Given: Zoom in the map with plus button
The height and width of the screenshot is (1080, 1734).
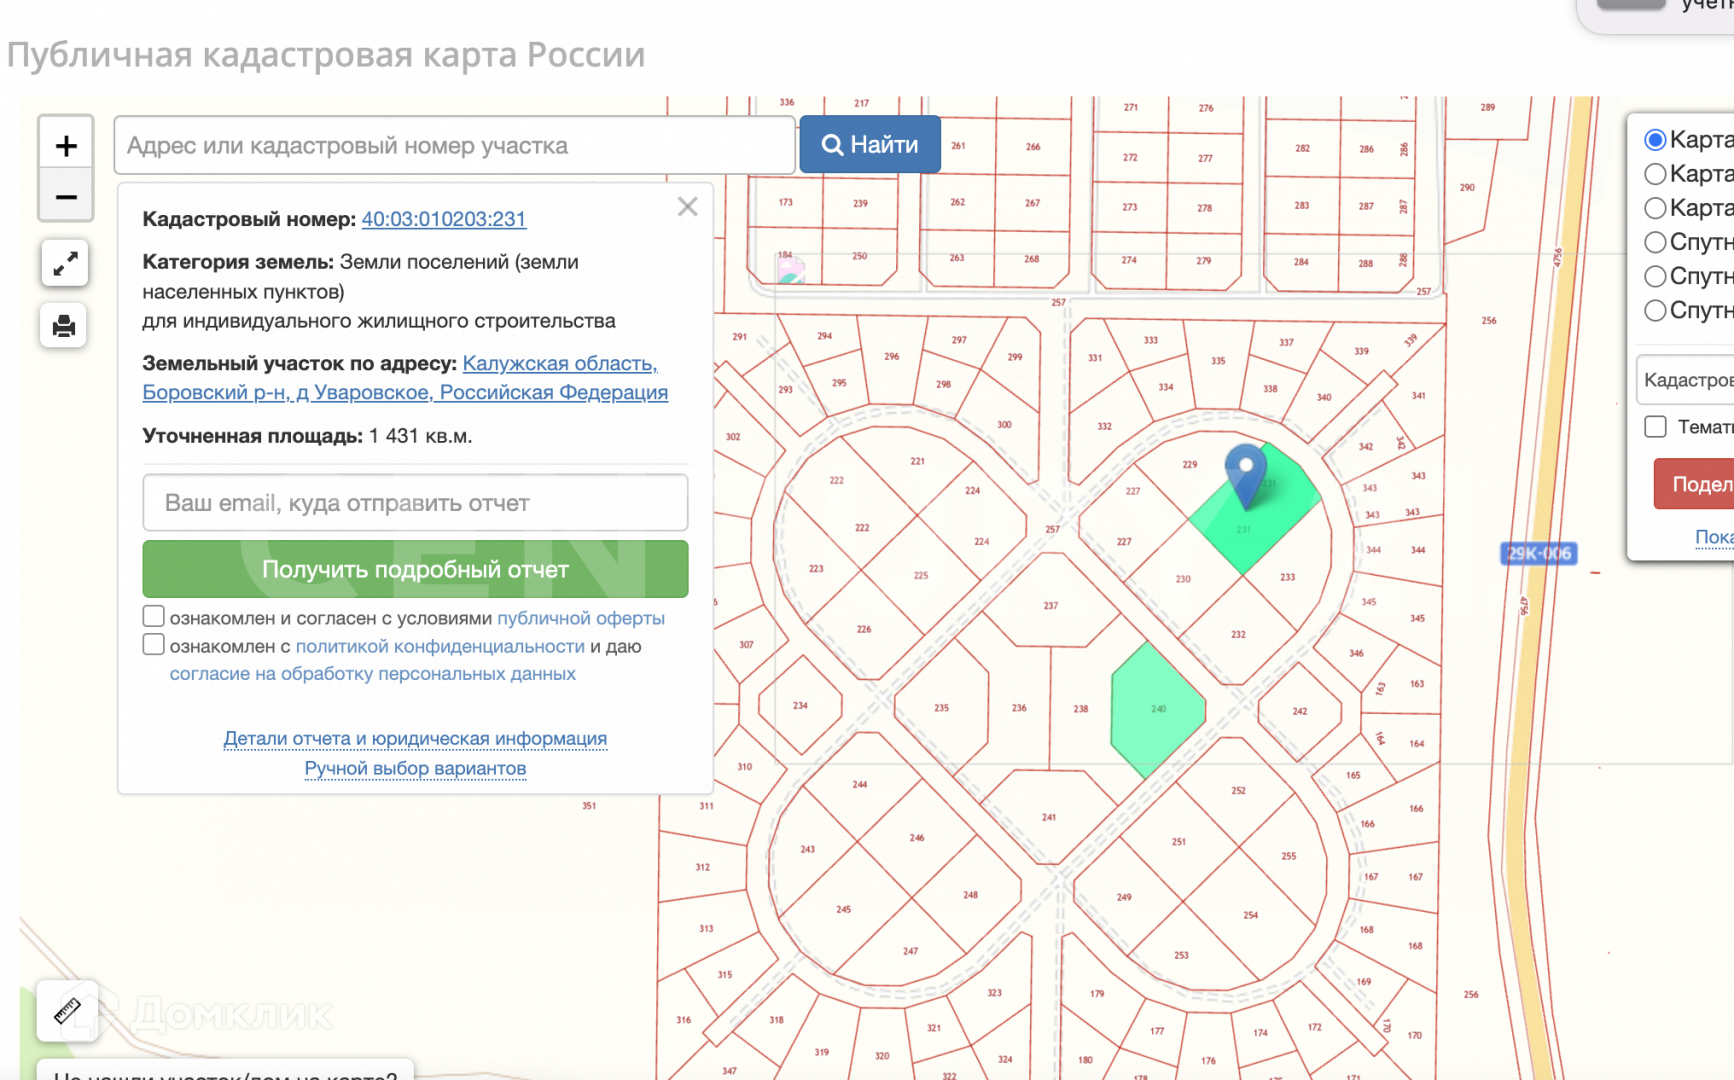Looking at the screenshot, I should (66, 146).
